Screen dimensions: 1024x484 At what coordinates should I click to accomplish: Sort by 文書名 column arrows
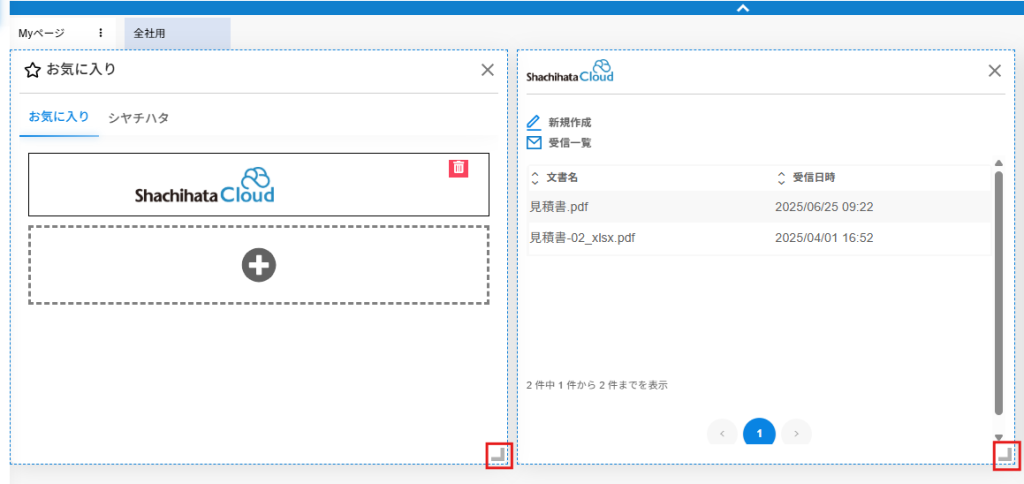coord(536,178)
